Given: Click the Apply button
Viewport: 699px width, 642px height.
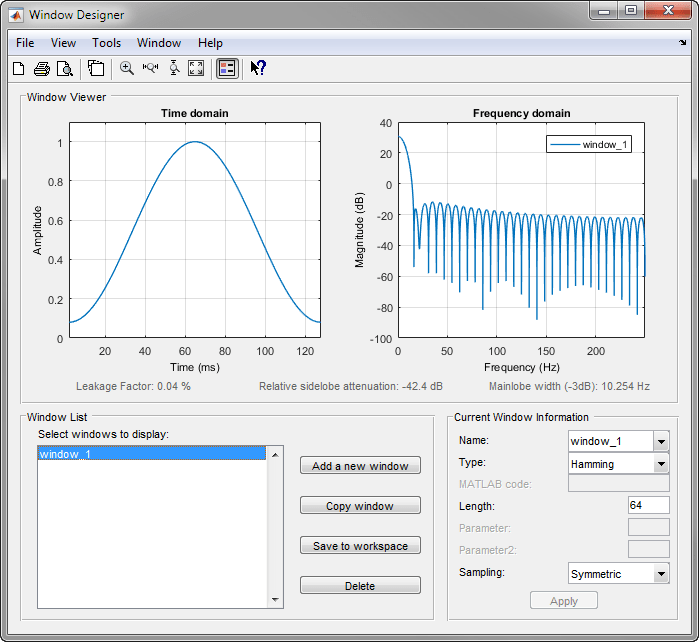Looking at the screenshot, I should pyautogui.click(x=564, y=601).
